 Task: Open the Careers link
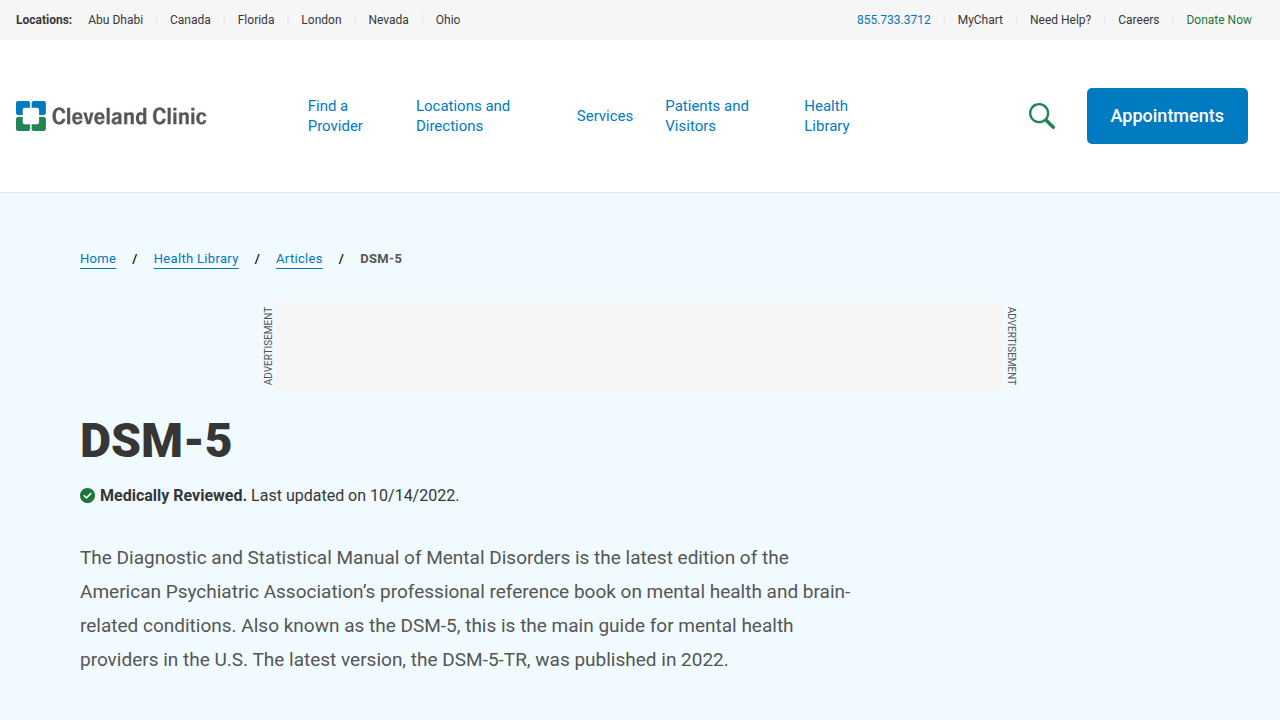(x=1139, y=20)
